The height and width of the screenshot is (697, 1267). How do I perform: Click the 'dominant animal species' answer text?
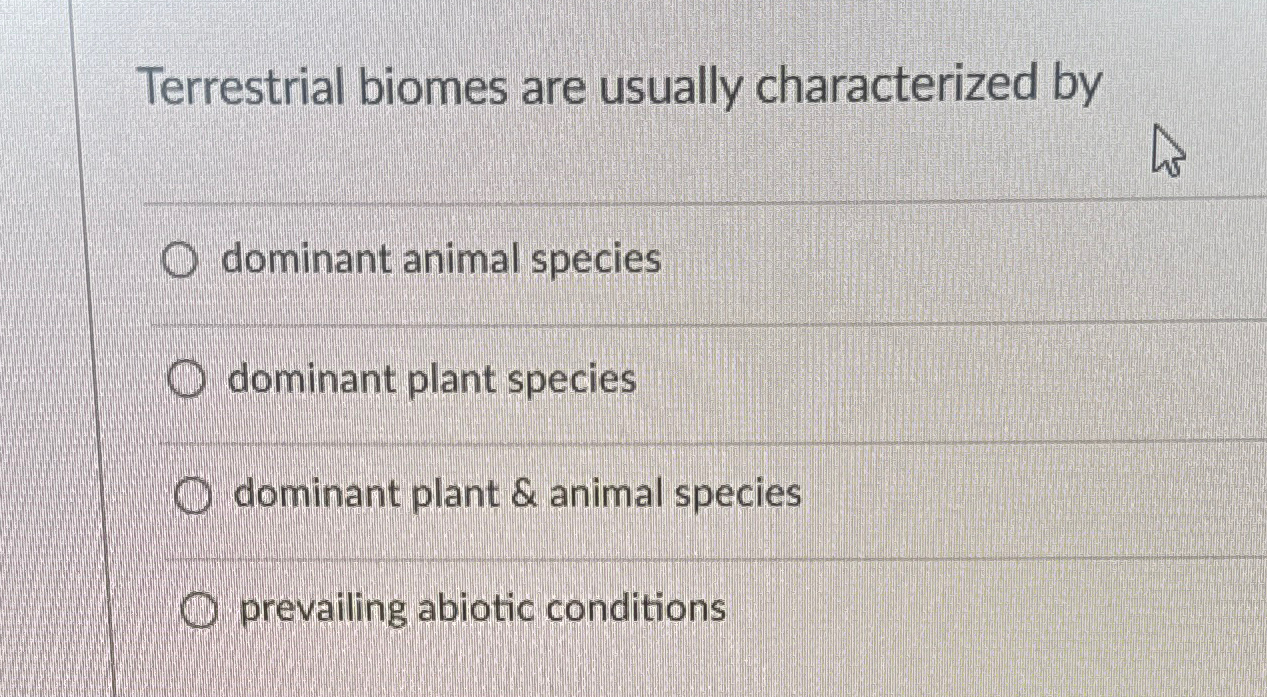click(x=440, y=260)
